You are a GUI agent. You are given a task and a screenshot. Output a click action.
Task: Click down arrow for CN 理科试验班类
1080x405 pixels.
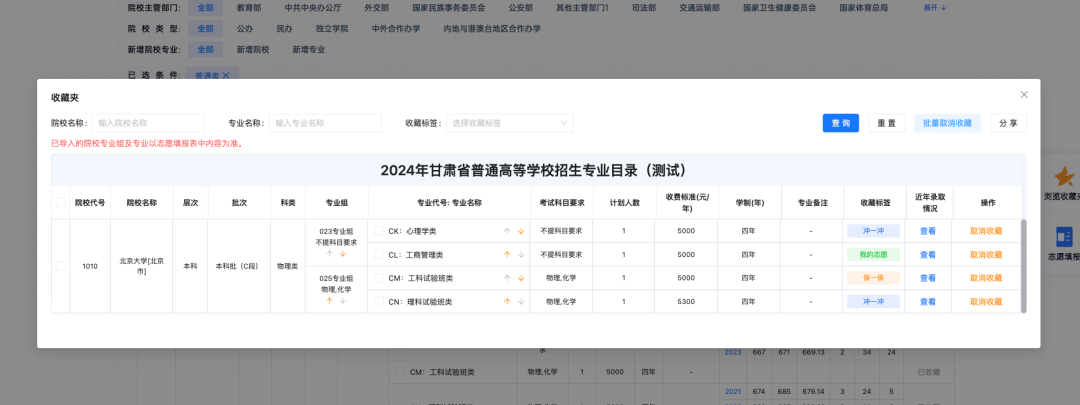[520, 301]
